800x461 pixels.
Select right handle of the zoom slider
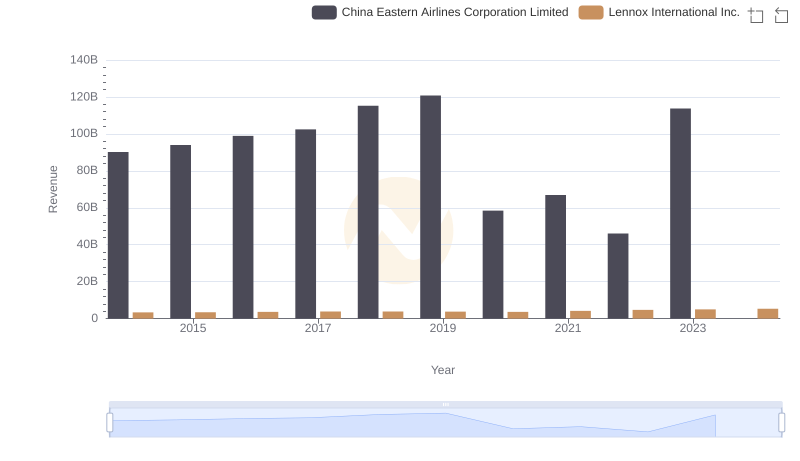782,423
